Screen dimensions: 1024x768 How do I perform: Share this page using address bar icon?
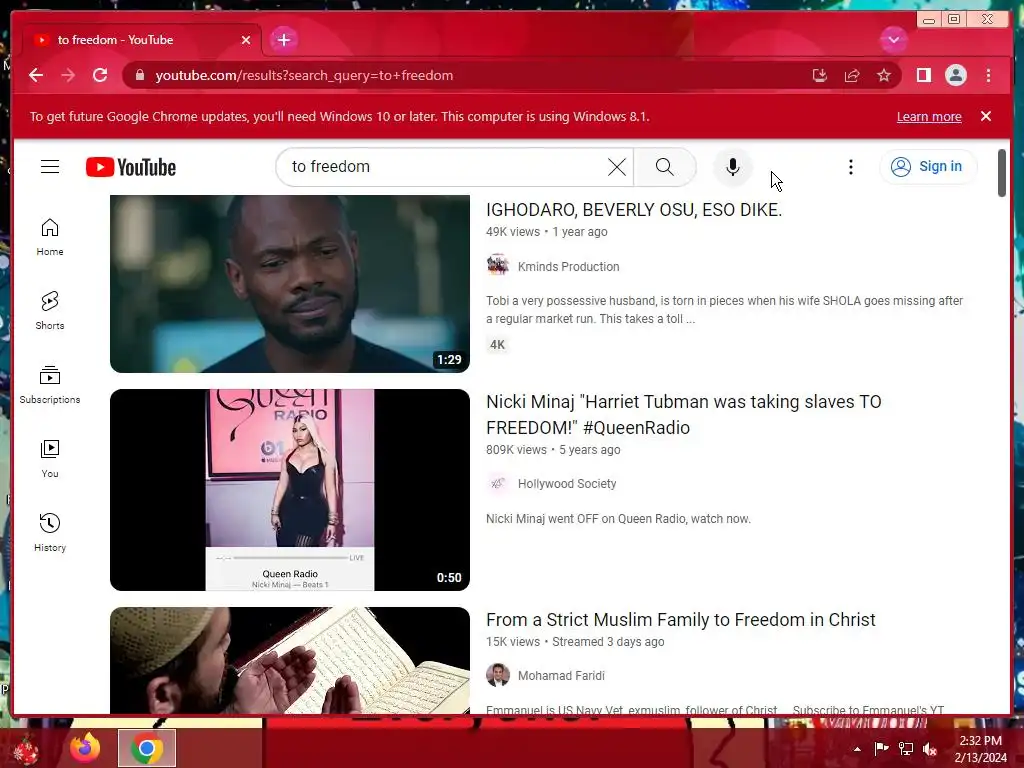(852, 75)
